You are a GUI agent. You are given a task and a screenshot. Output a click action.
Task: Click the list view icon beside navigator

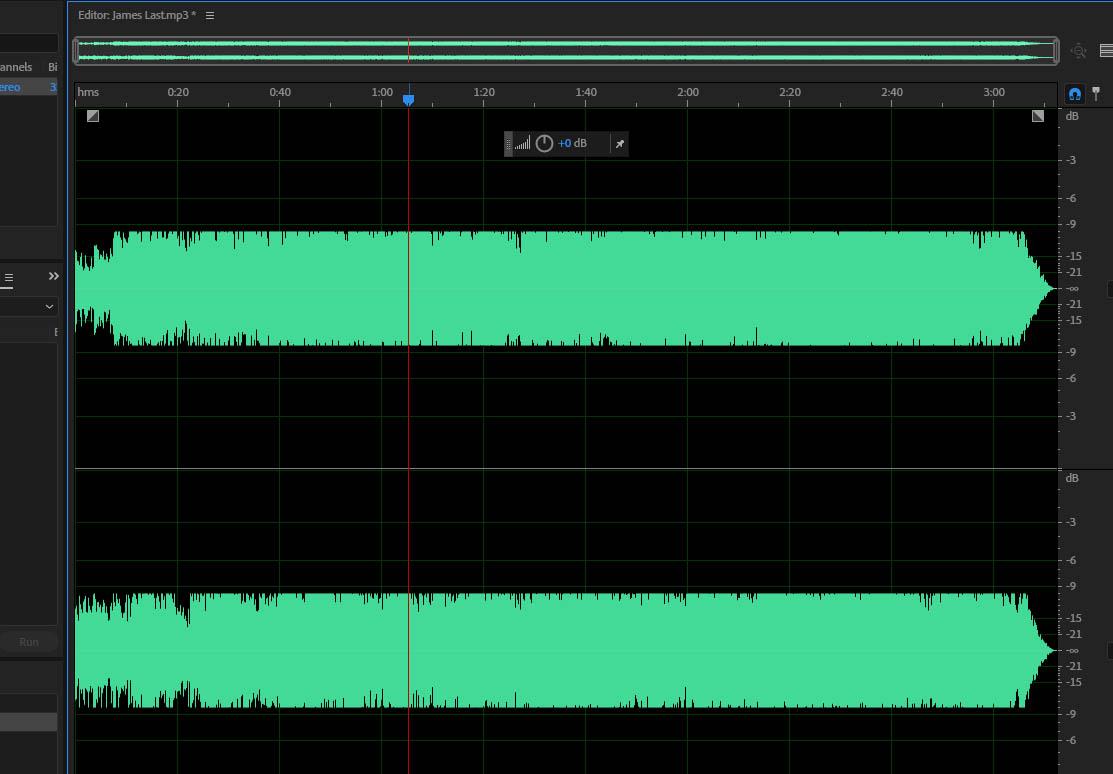[x=1106, y=50]
